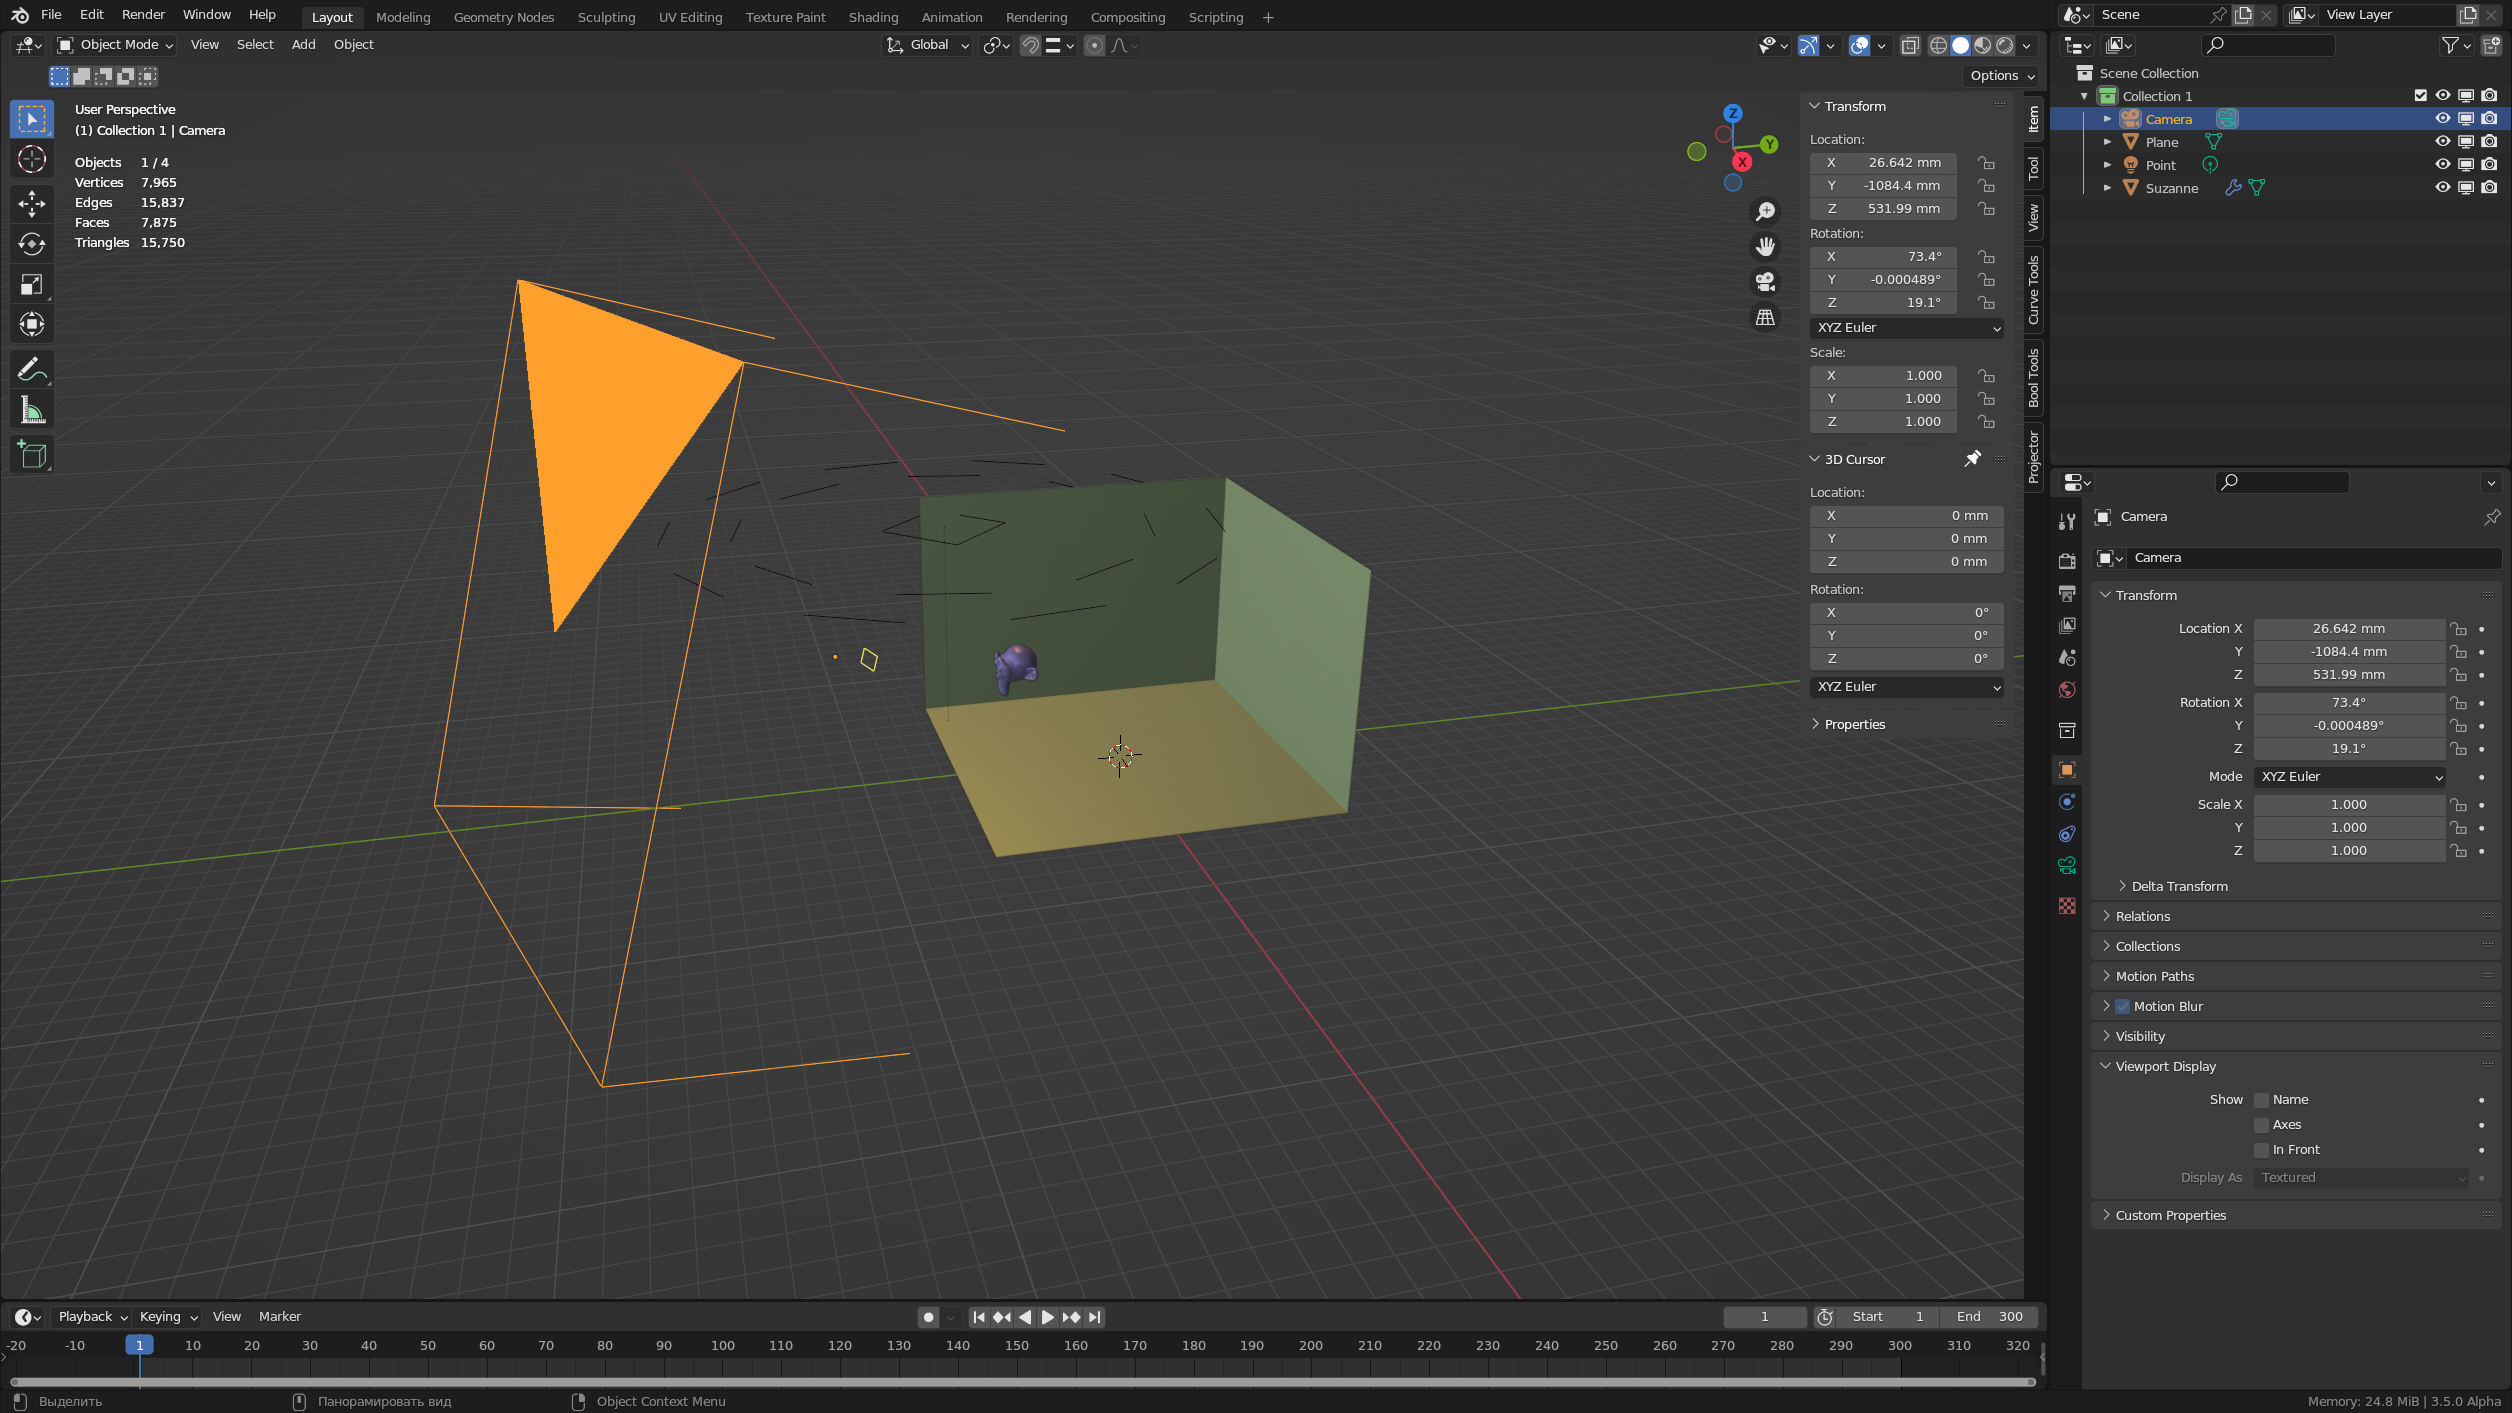Open the rotation Mode XYZ Euler dropdown in Properties
Screen dimensions: 2512x1413
2350,777
